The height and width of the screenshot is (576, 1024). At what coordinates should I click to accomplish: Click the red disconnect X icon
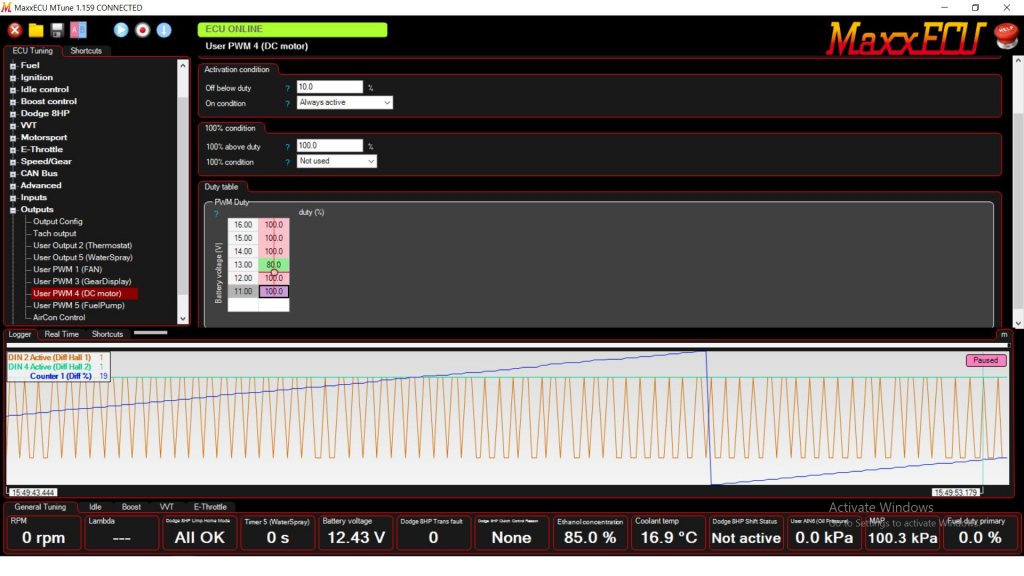tap(15, 30)
